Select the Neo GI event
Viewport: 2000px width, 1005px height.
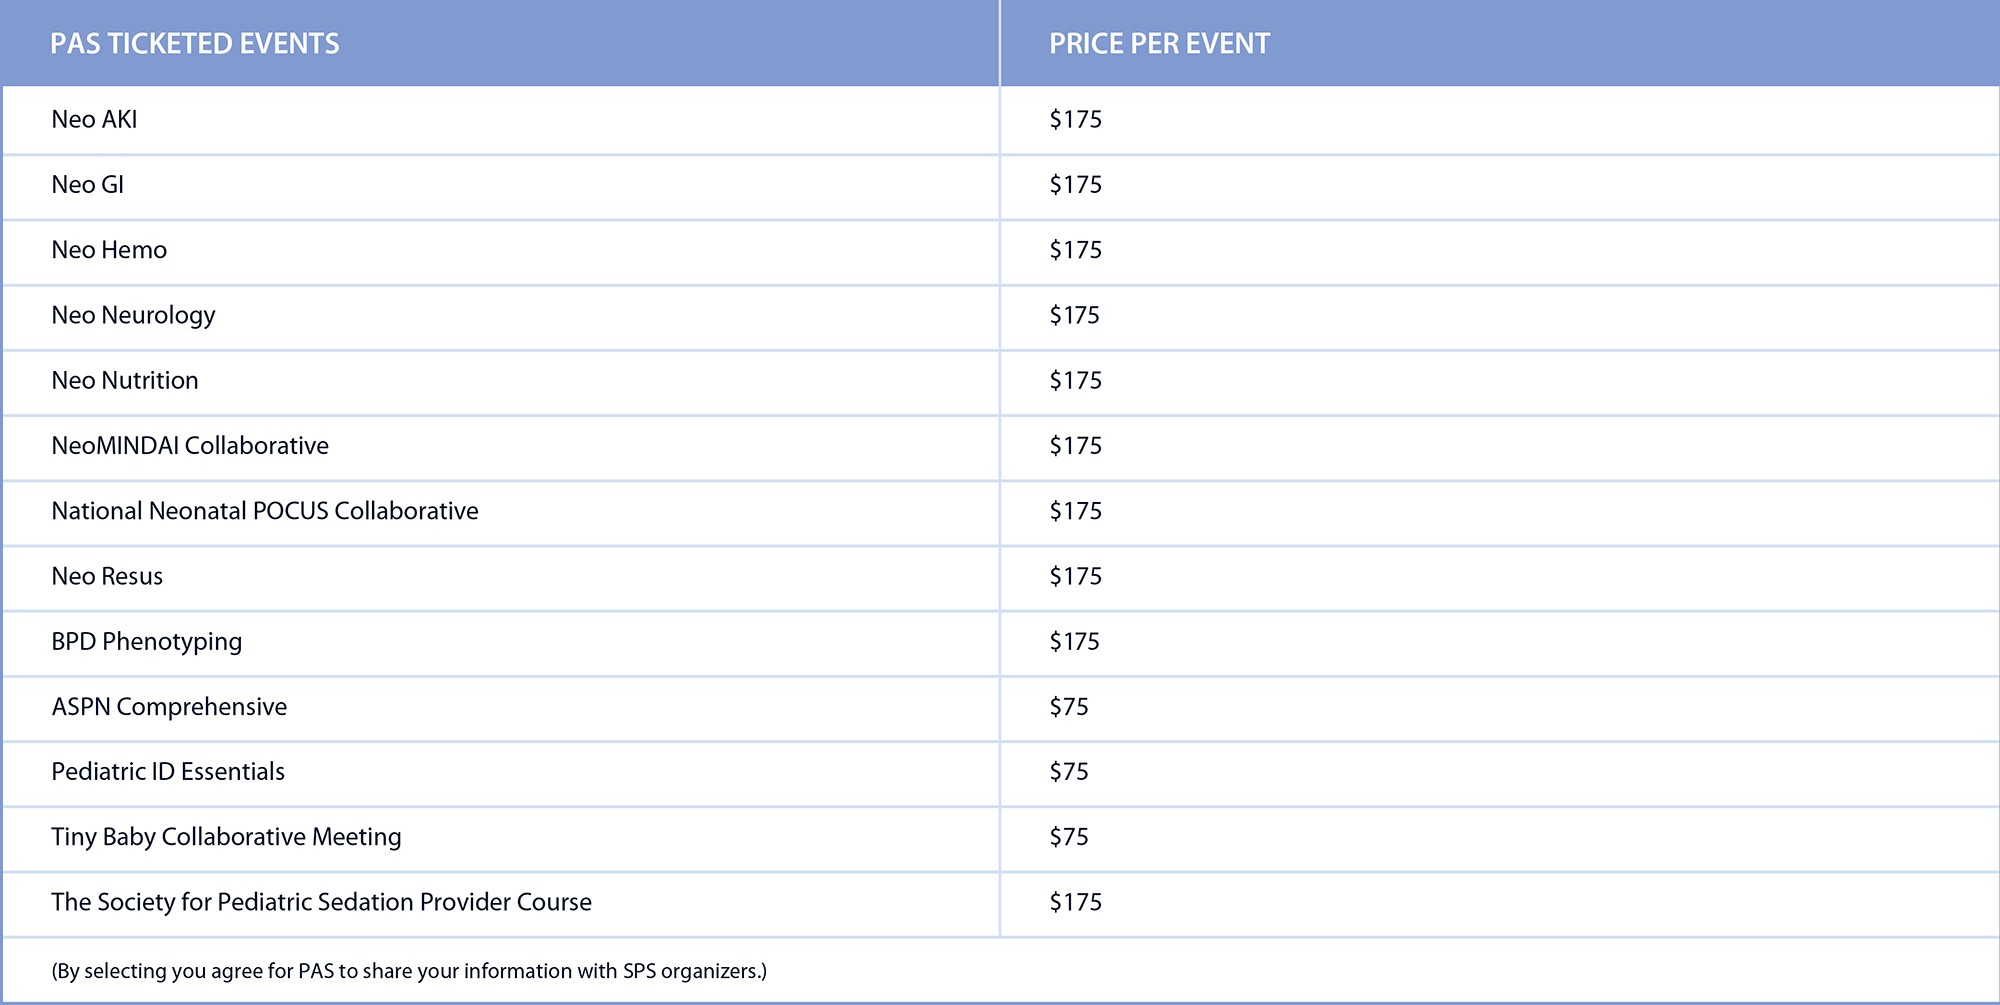pyautogui.click(x=88, y=185)
